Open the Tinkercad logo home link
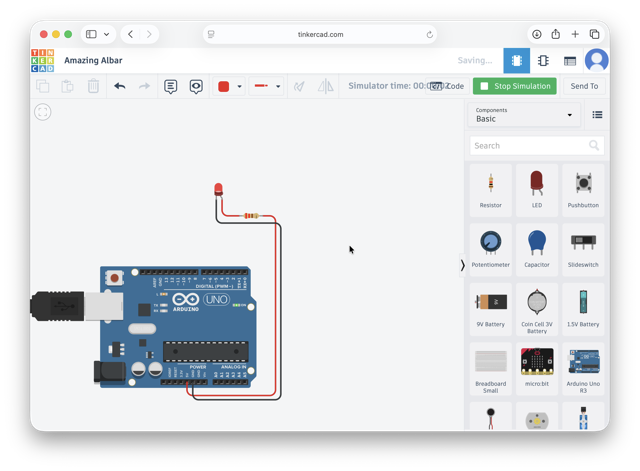 tap(42, 60)
